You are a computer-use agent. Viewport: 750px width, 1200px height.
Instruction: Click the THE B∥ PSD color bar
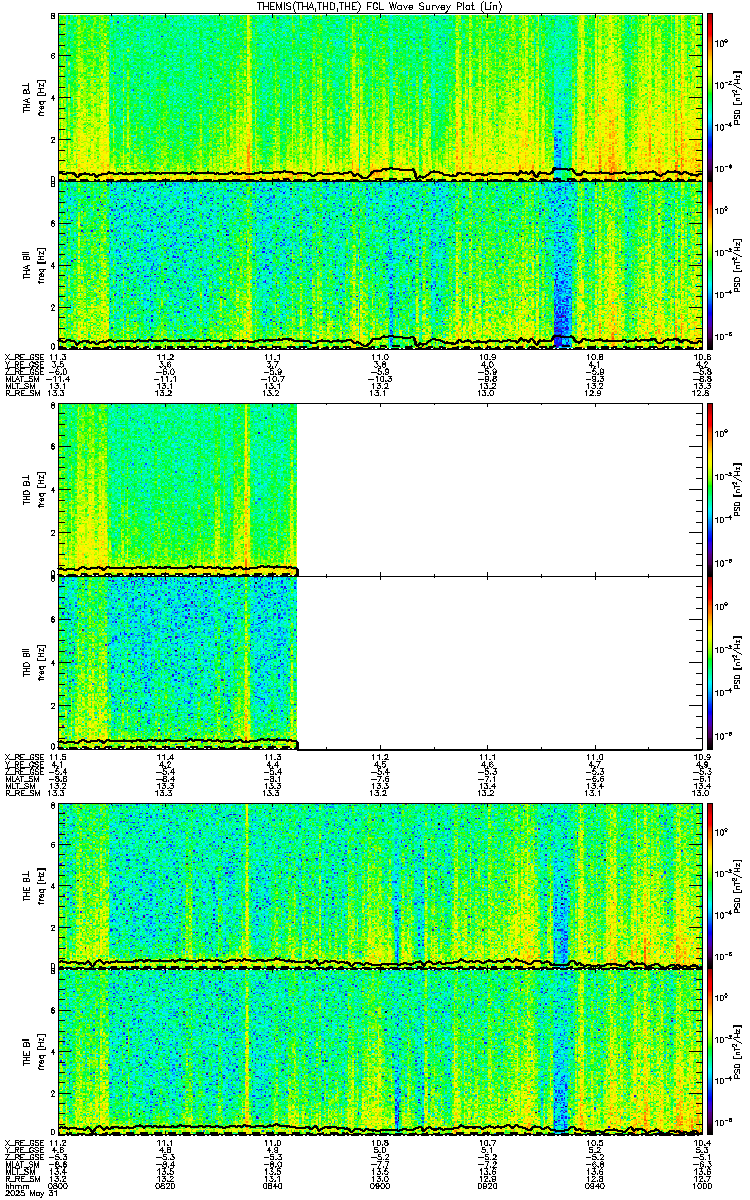click(x=710, y=1051)
